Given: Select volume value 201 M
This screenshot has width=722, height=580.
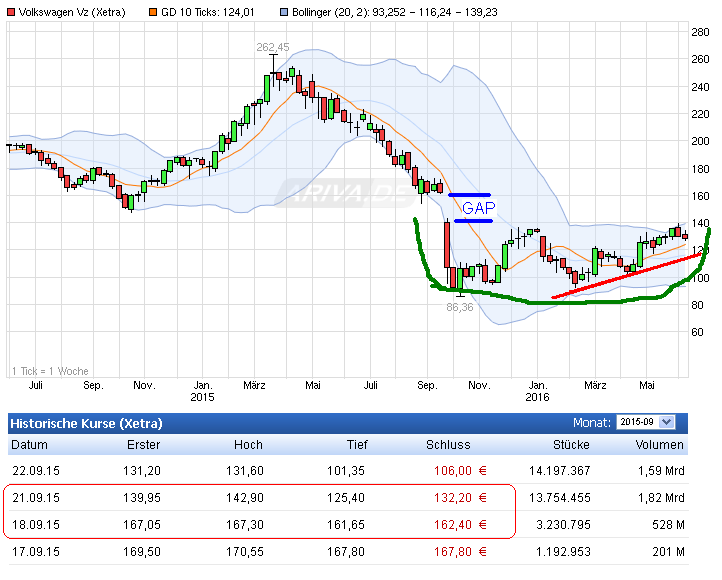Looking at the screenshot, I should tap(668, 551).
